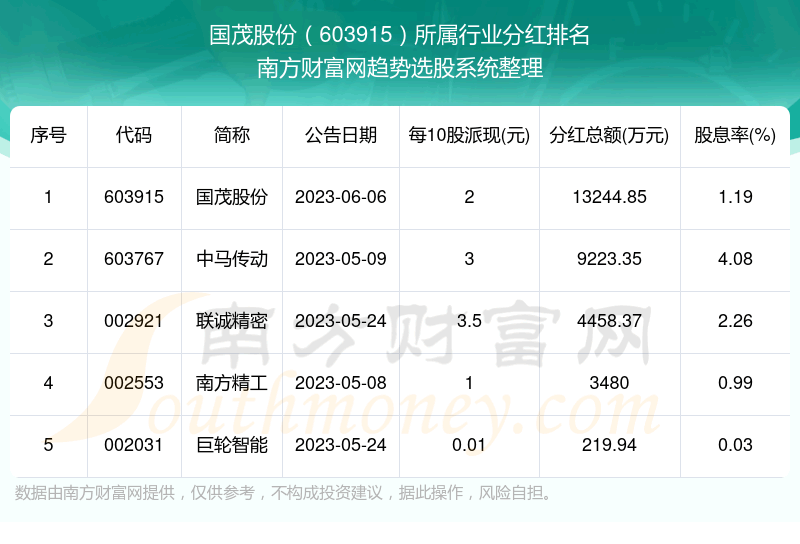Select dividend total 3480
The width and height of the screenshot is (800, 544).
coord(609,383)
